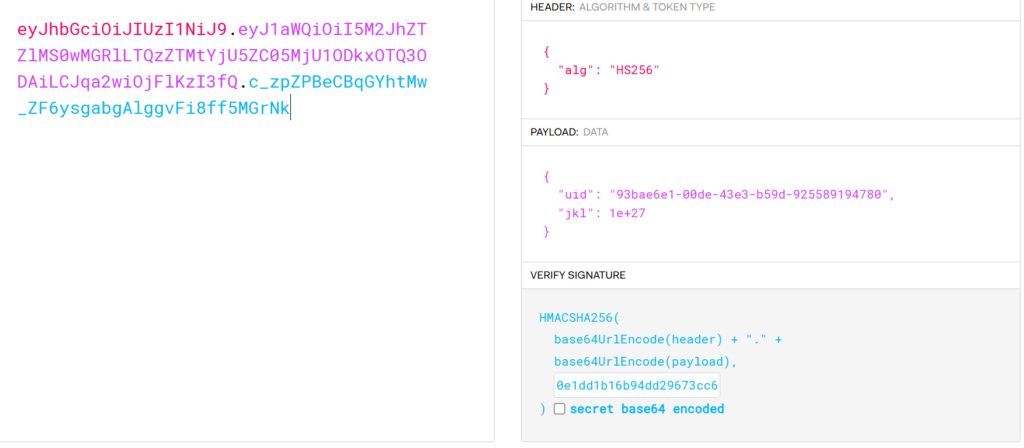Click the HMACSHA256( function text
Image resolution: width=1024 pixels, height=448 pixels.
click(579, 318)
